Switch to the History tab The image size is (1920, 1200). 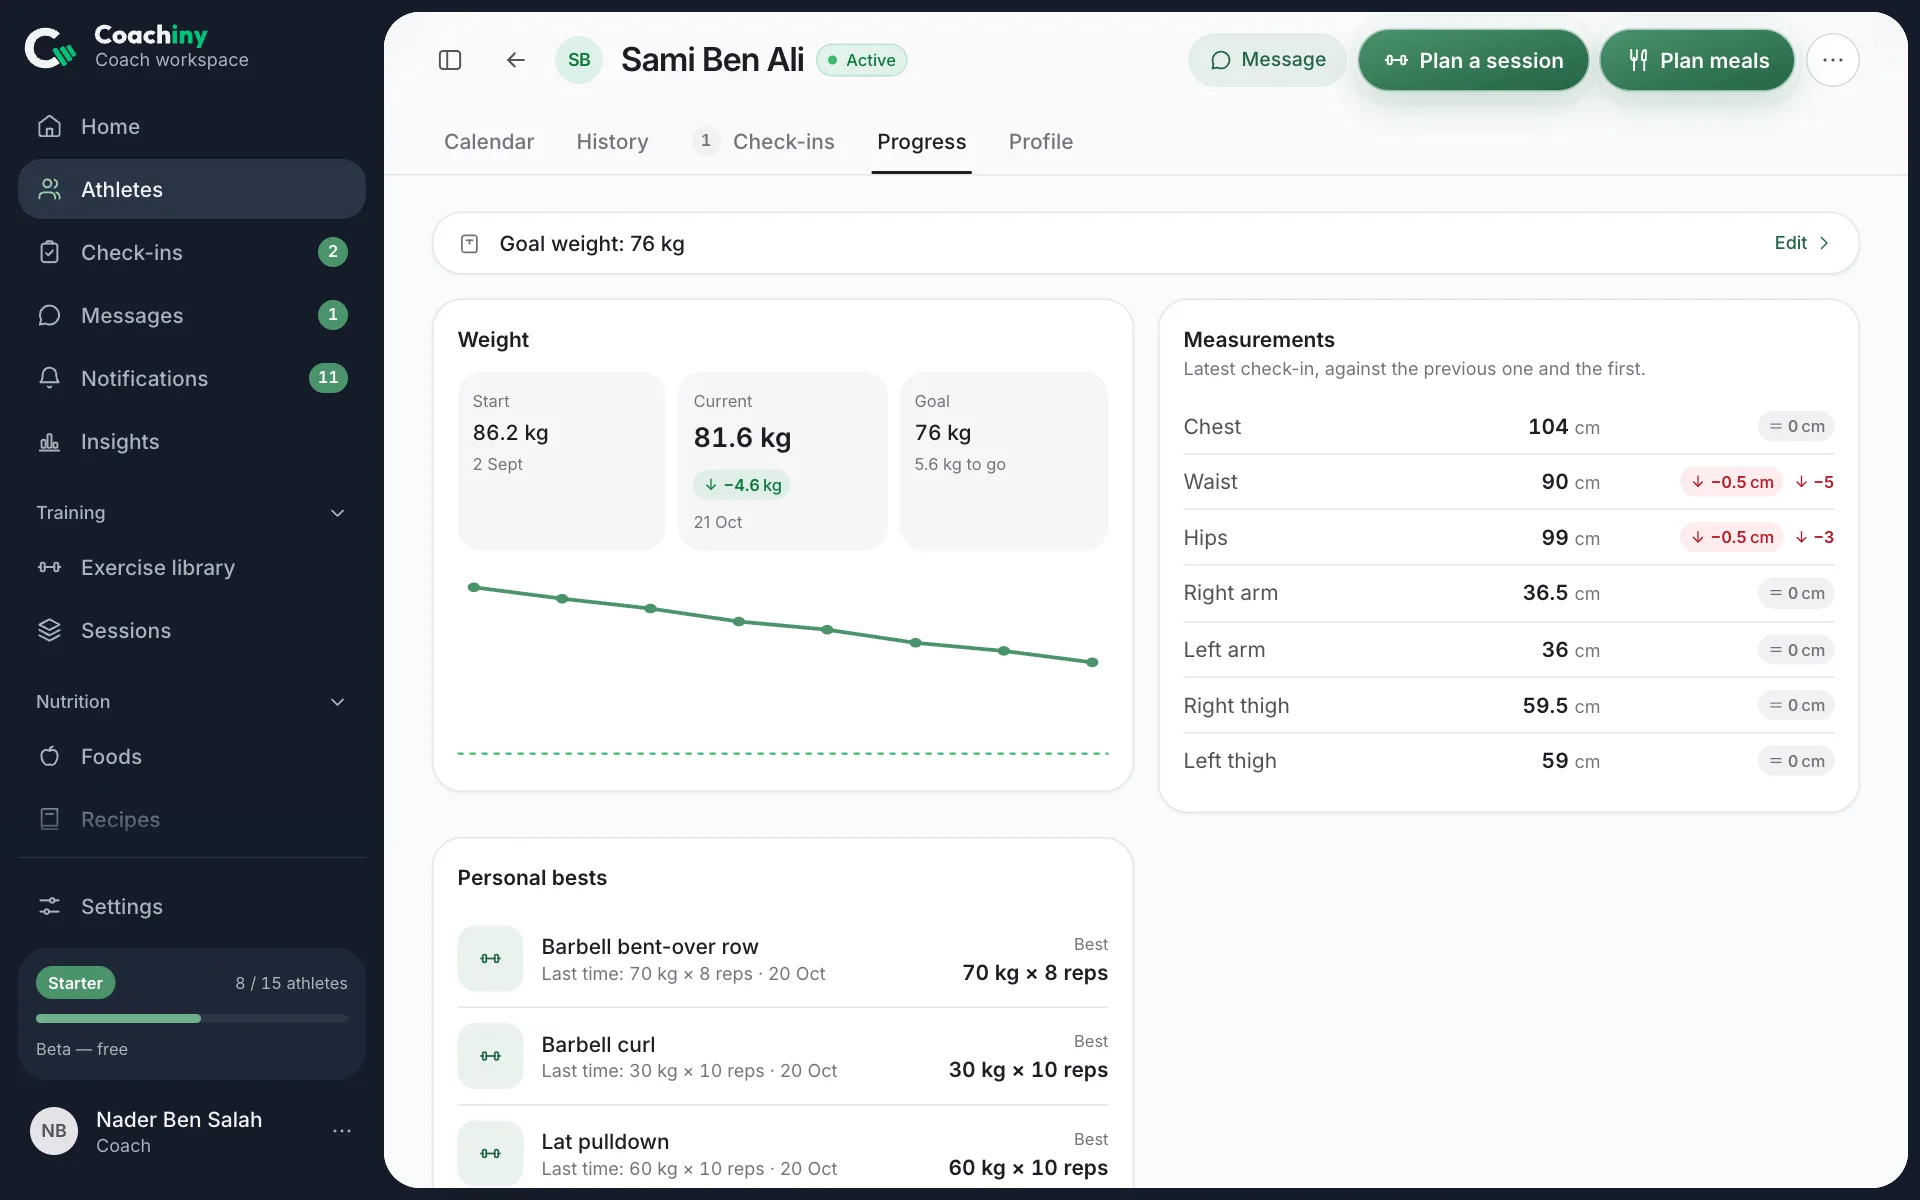(x=612, y=142)
